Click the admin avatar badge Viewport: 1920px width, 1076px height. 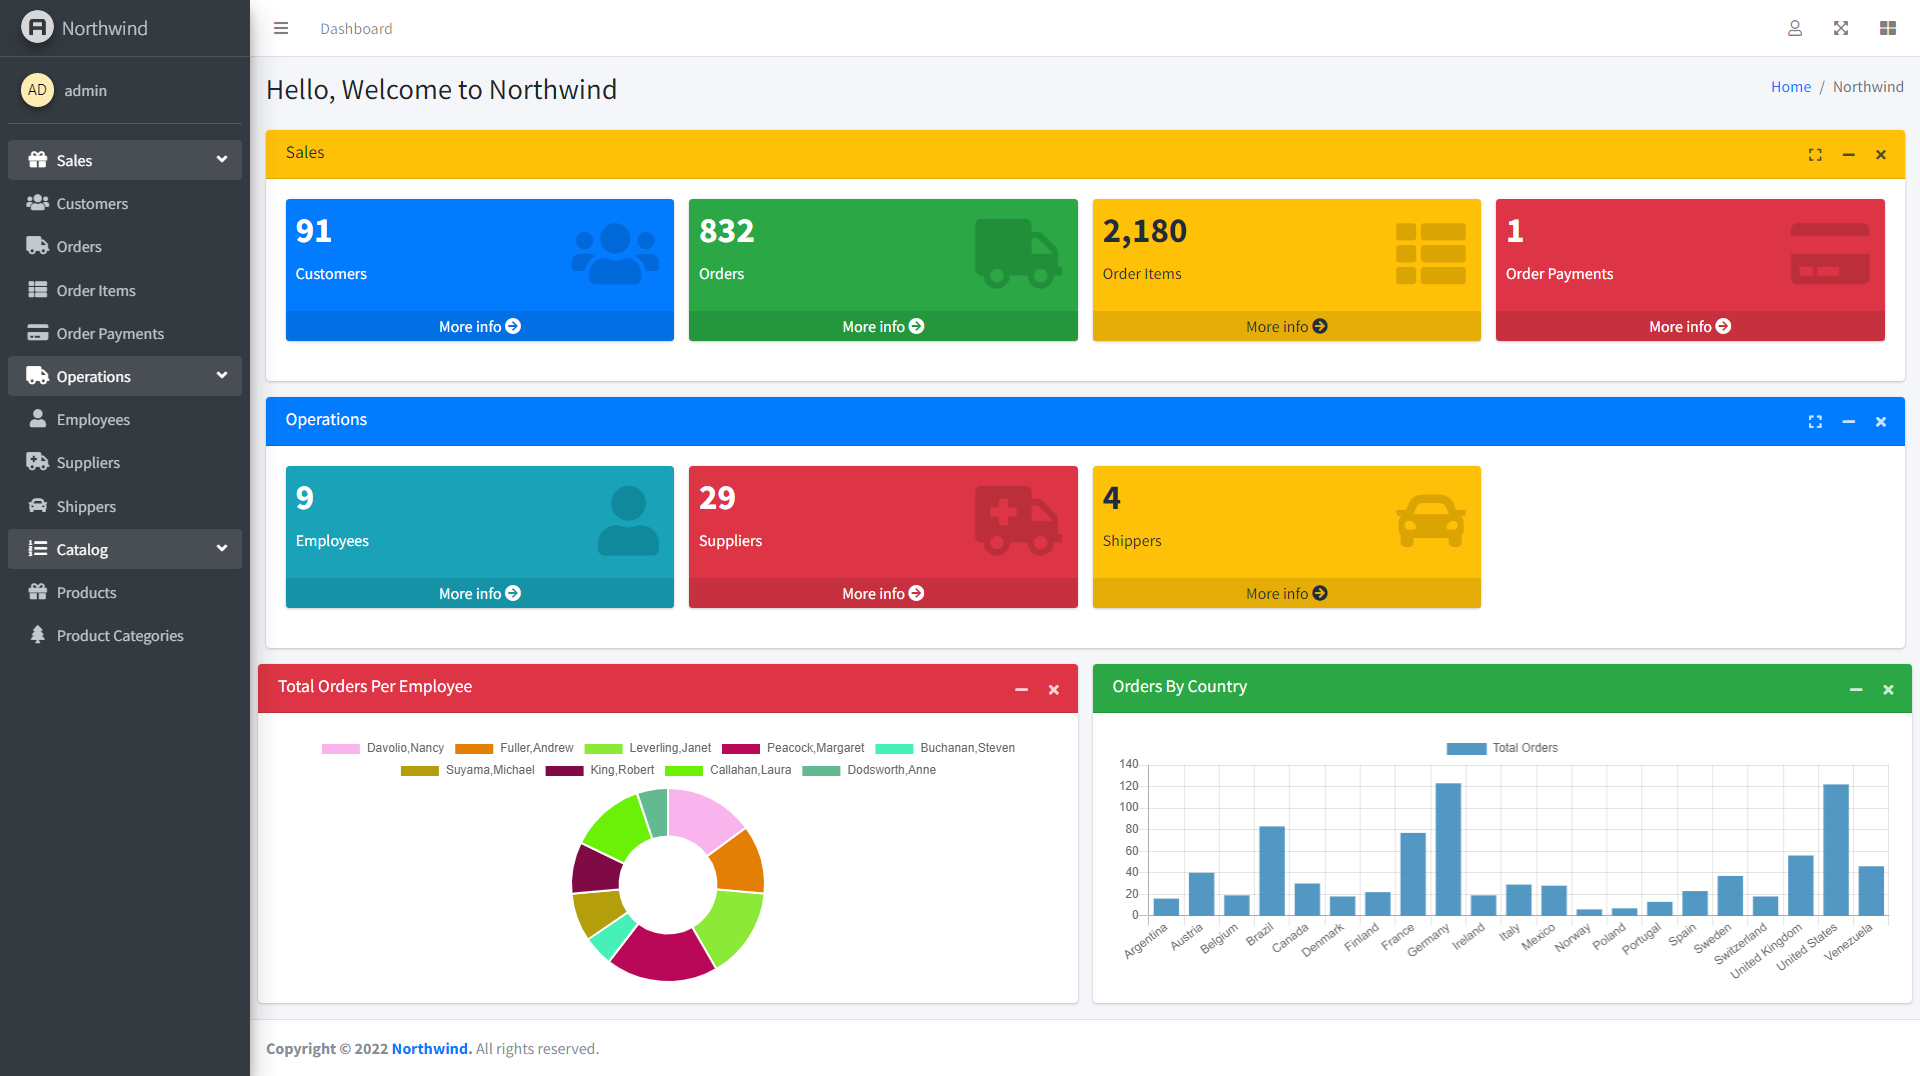37,90
